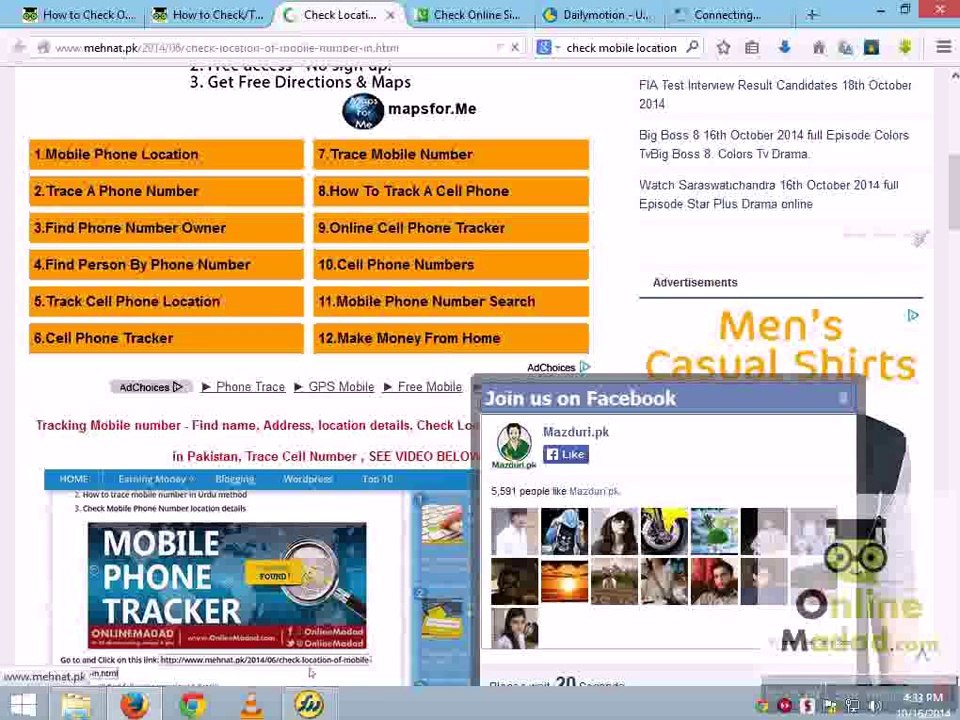Open the Phone Trace ad link

coord(250,387)
